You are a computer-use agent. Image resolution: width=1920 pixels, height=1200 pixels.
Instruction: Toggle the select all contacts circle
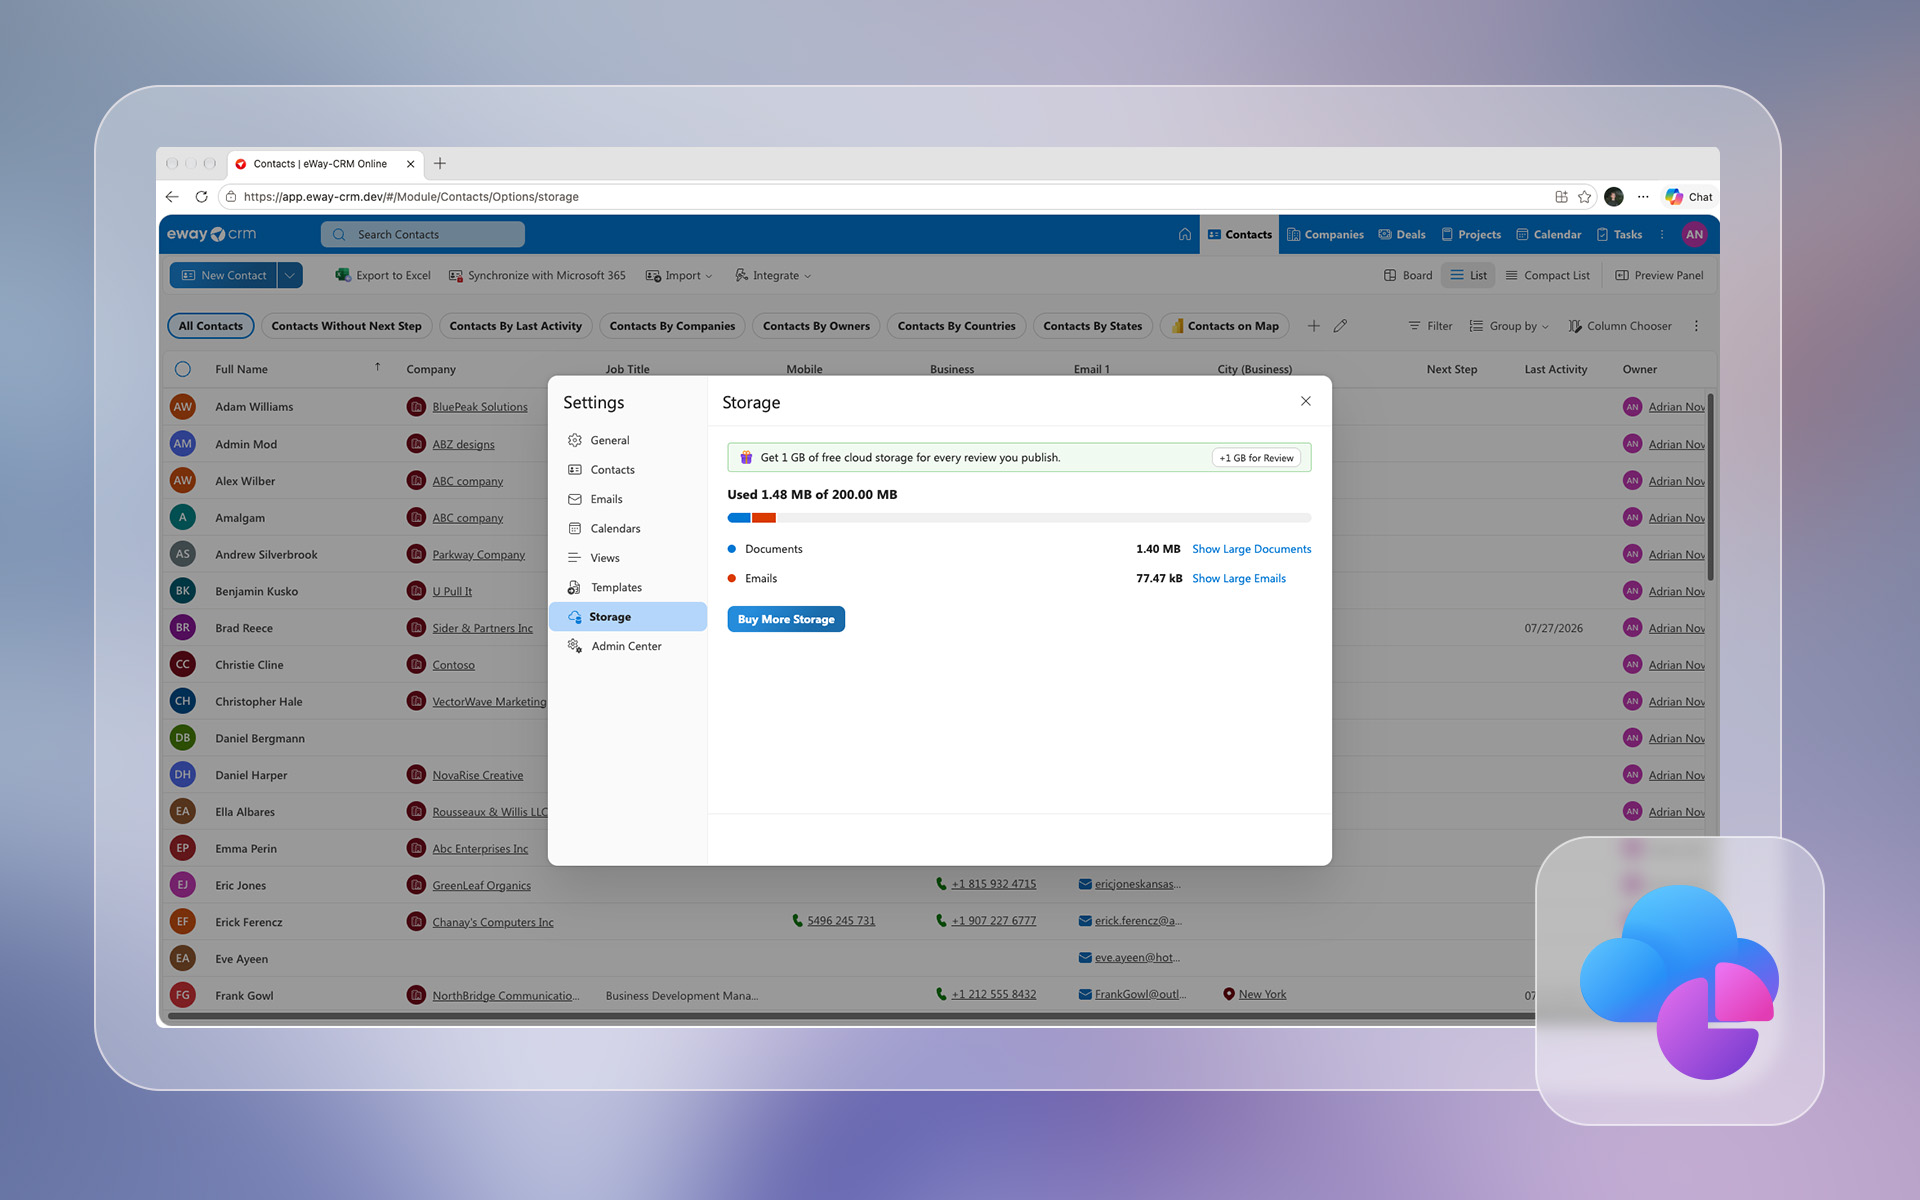(183, 369)
